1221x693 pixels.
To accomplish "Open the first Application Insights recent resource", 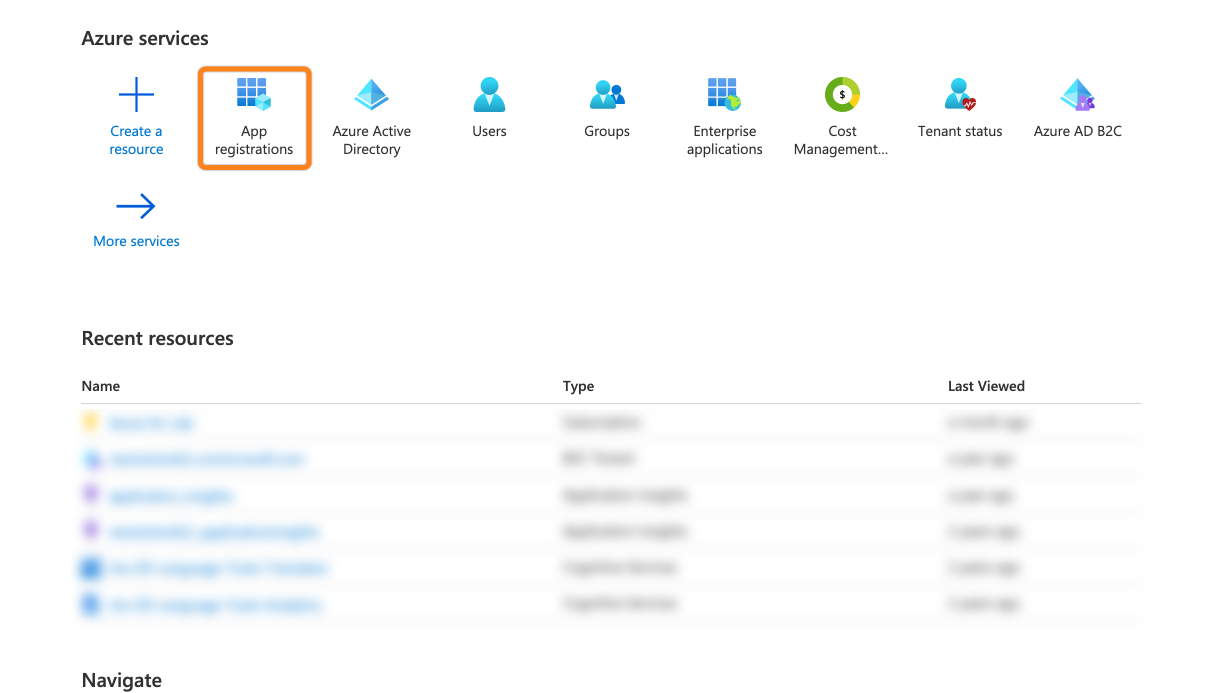I will pyautogui.click(x=171, y=495).
